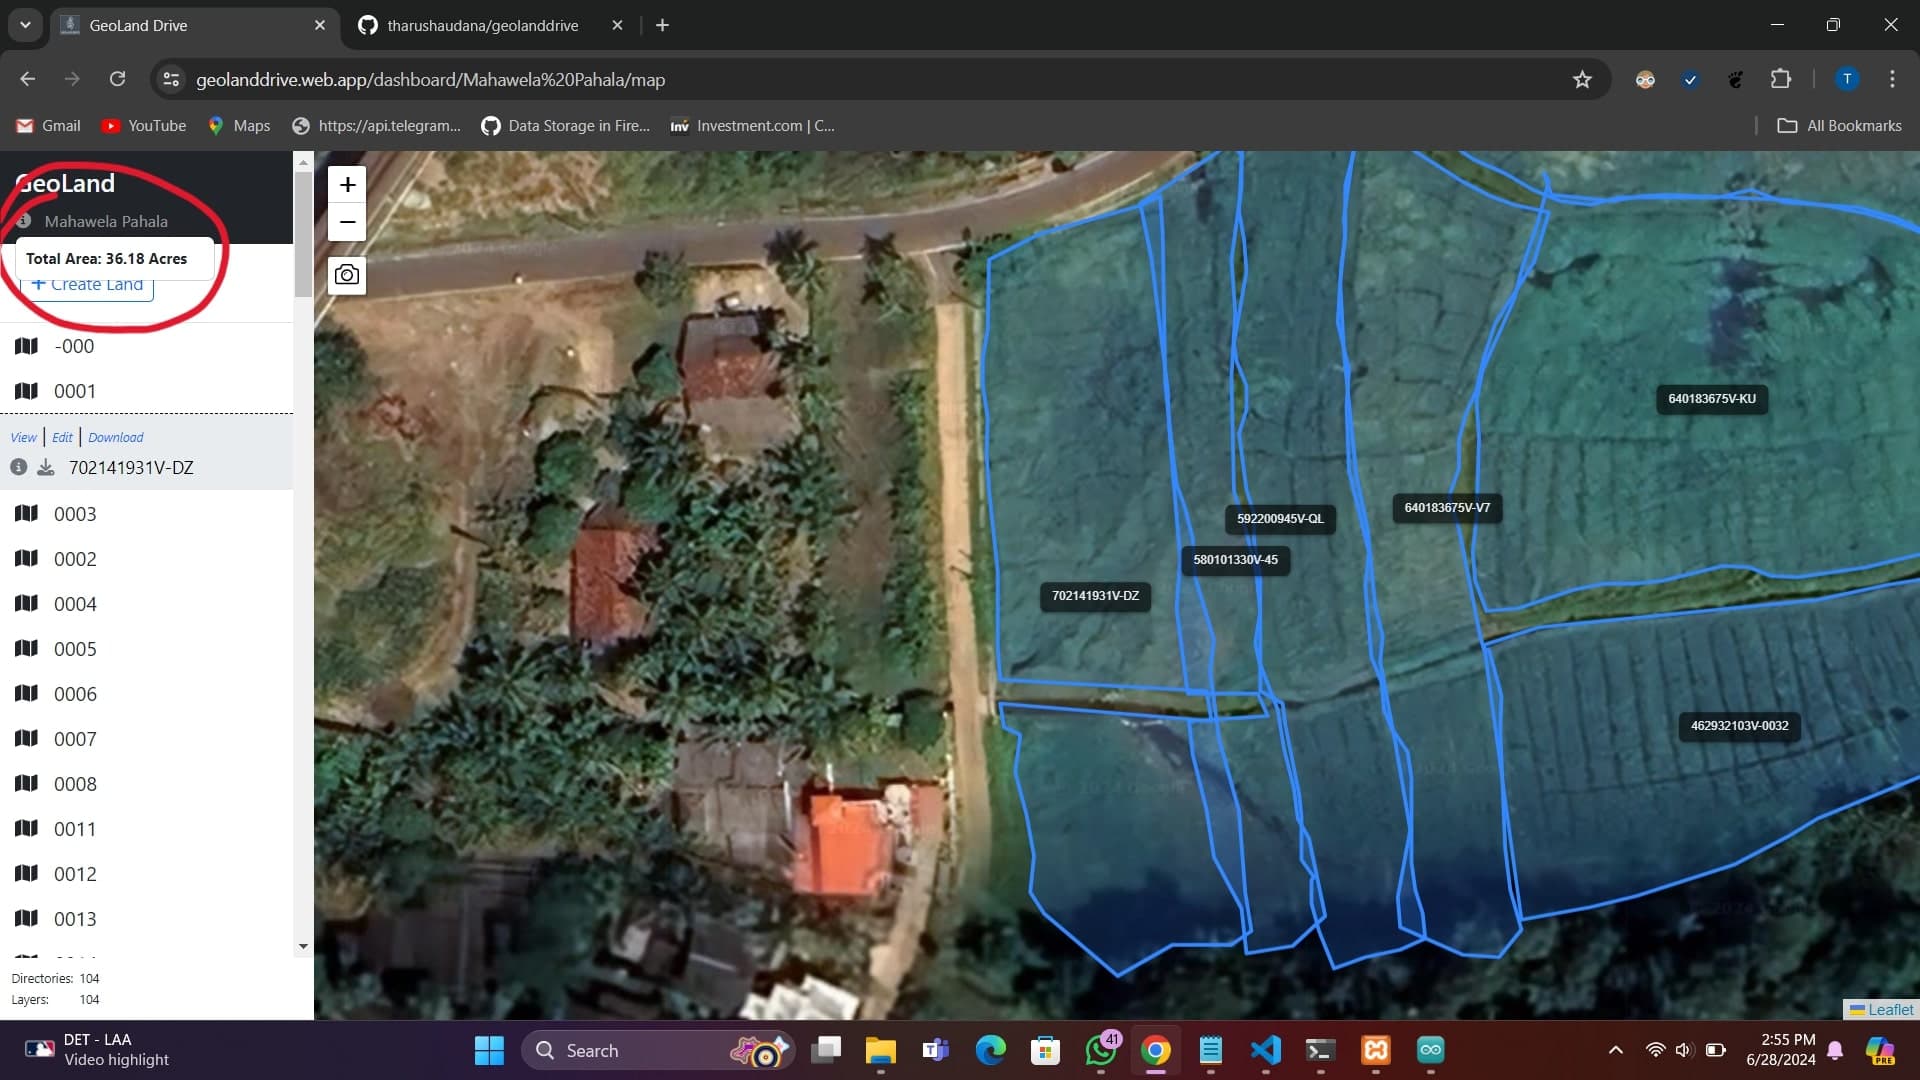The width and height of the screenshot is (1920, 1080).
Task: Select the 0007 directory in sidebar
Action: [x=75, y=739]
